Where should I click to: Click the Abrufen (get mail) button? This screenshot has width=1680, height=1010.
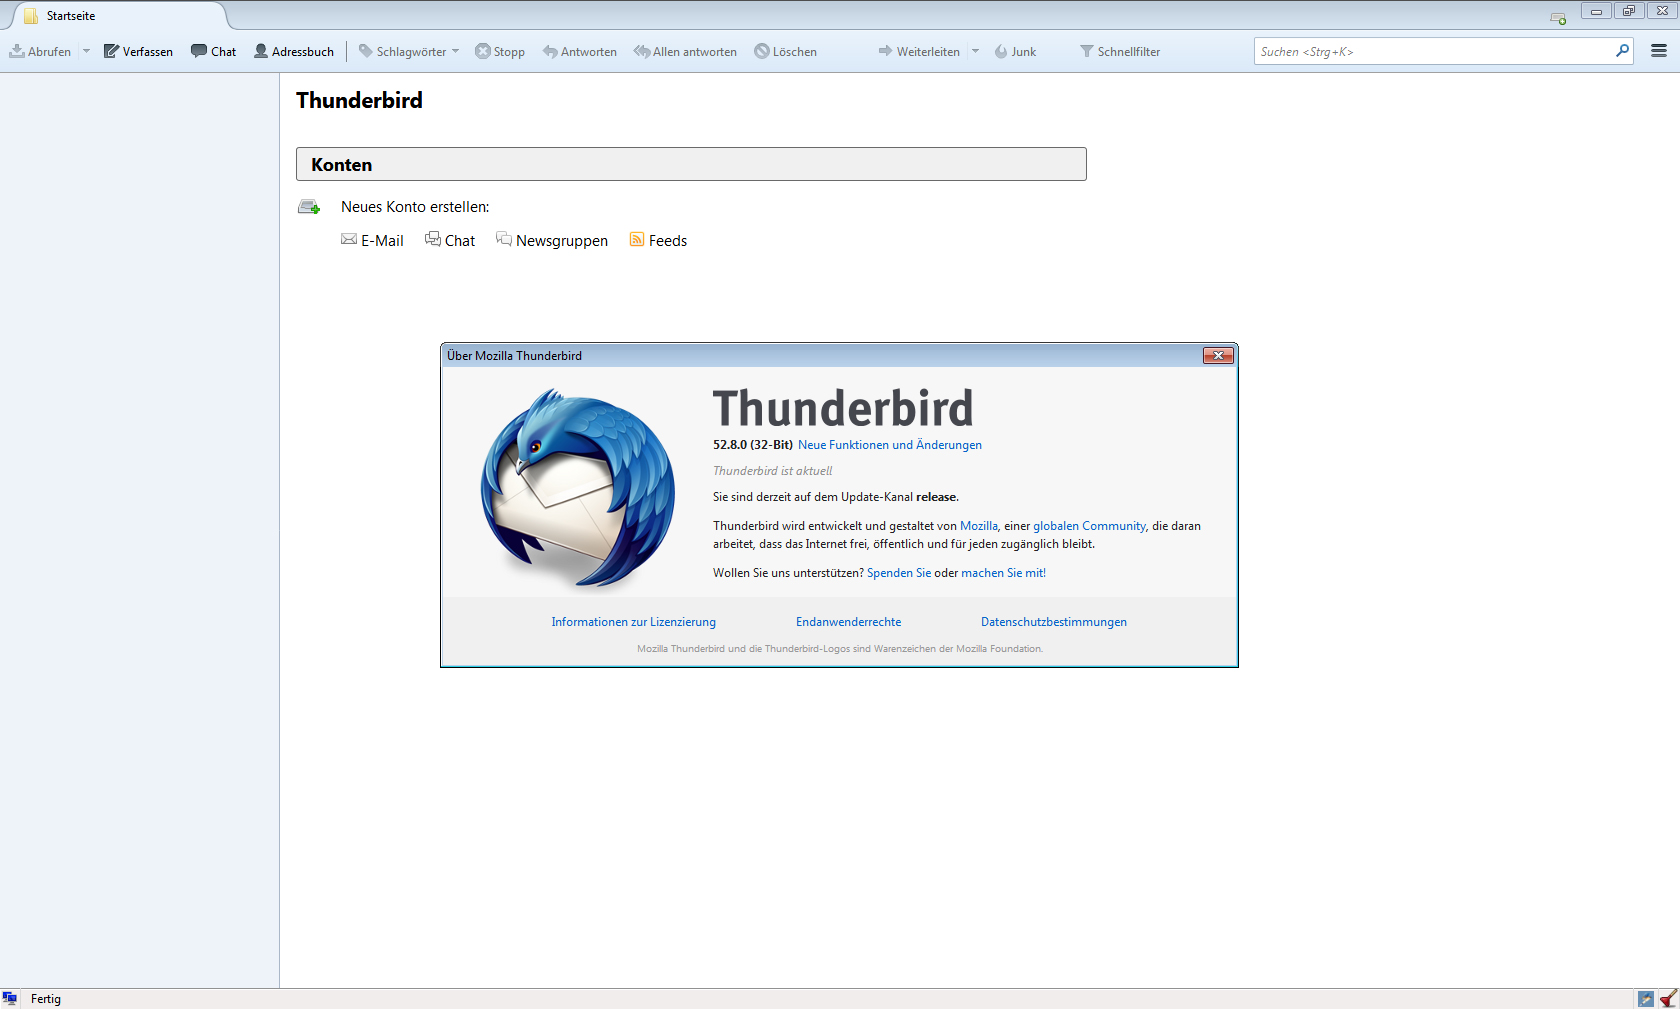point(40,52)
